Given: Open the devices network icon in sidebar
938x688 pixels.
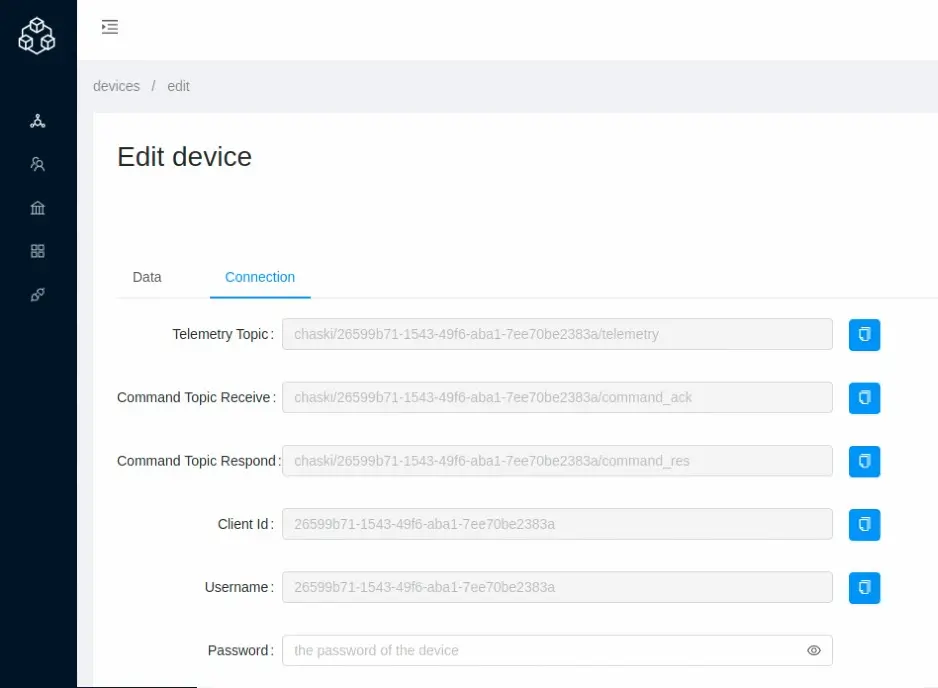Looking at the screenshot, I should pos(38,121).
